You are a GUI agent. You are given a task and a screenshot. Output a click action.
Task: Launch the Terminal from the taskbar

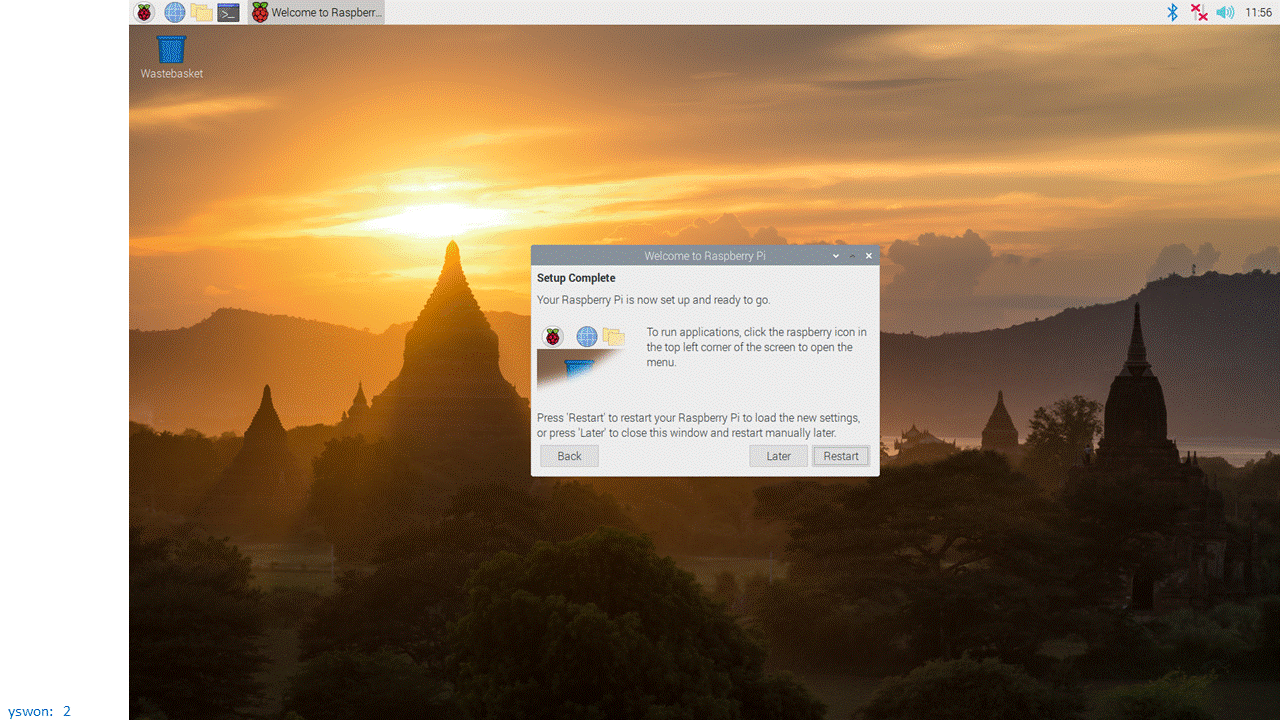[x=229, y=12]
